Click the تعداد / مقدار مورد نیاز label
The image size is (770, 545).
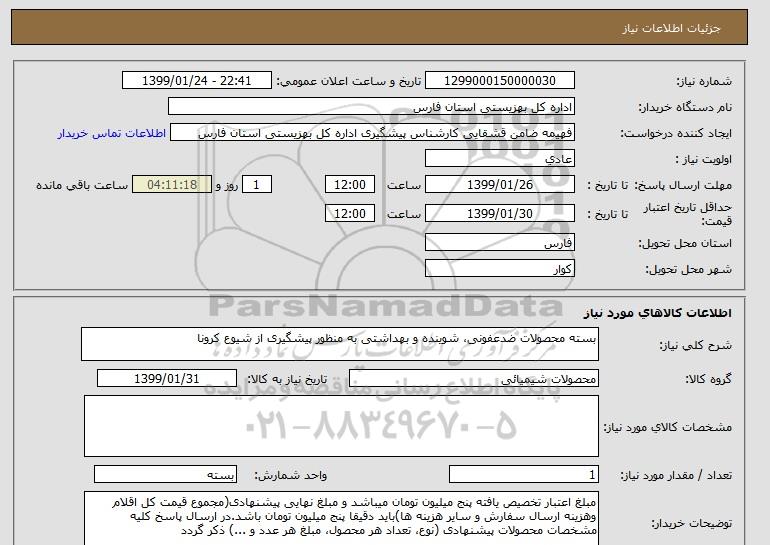click(x=676, y=475)
